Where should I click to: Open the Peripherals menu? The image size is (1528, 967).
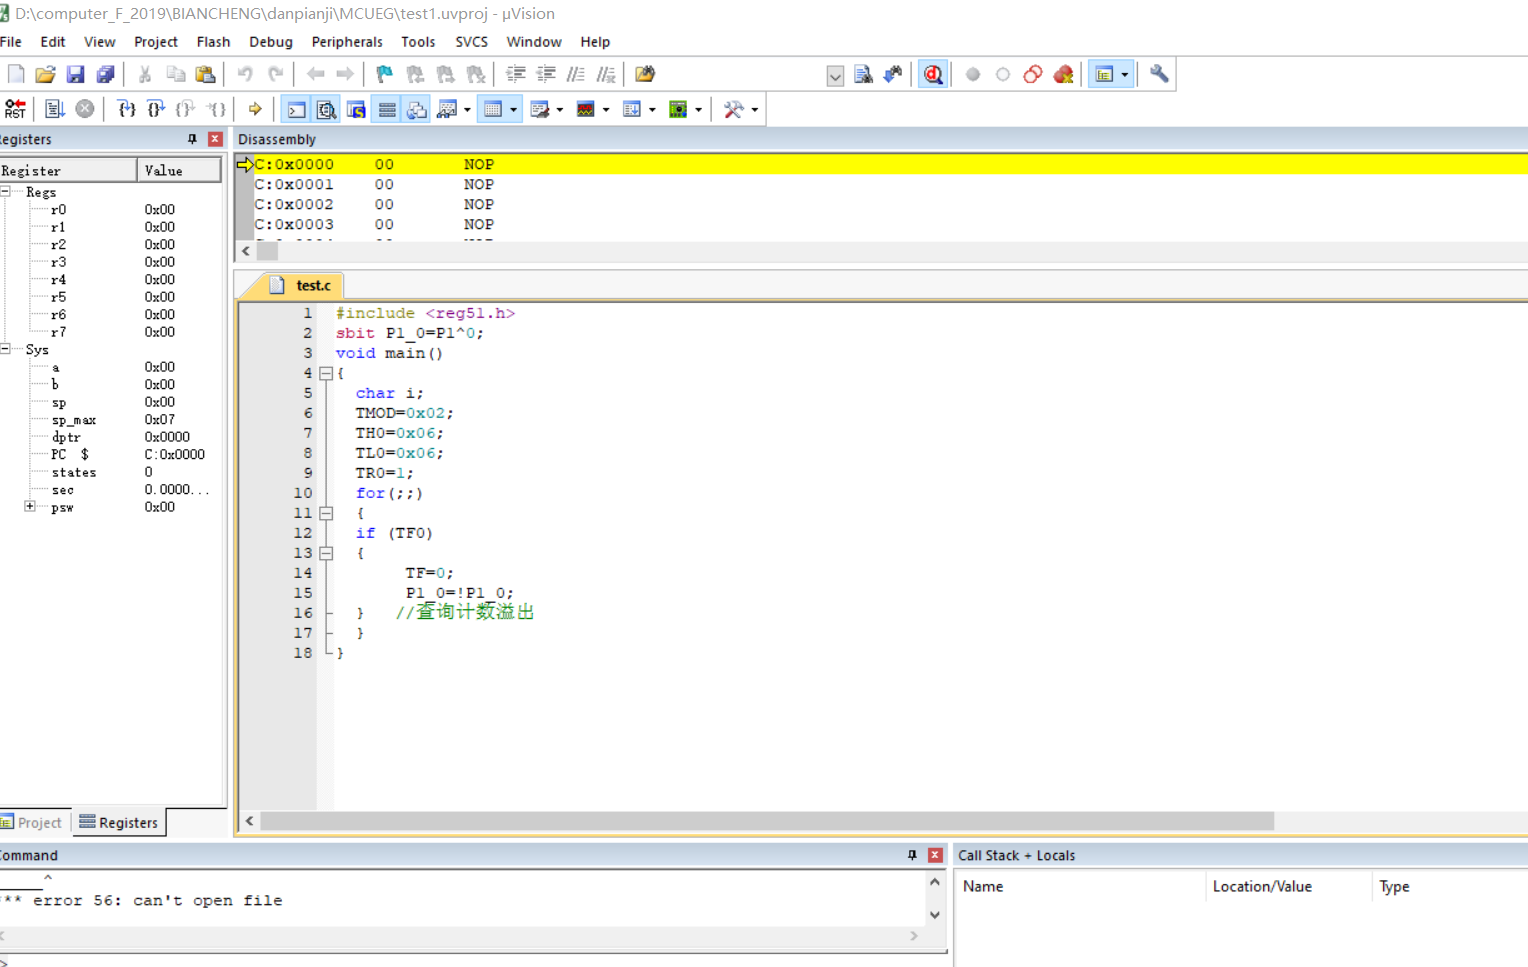(346, 42)
